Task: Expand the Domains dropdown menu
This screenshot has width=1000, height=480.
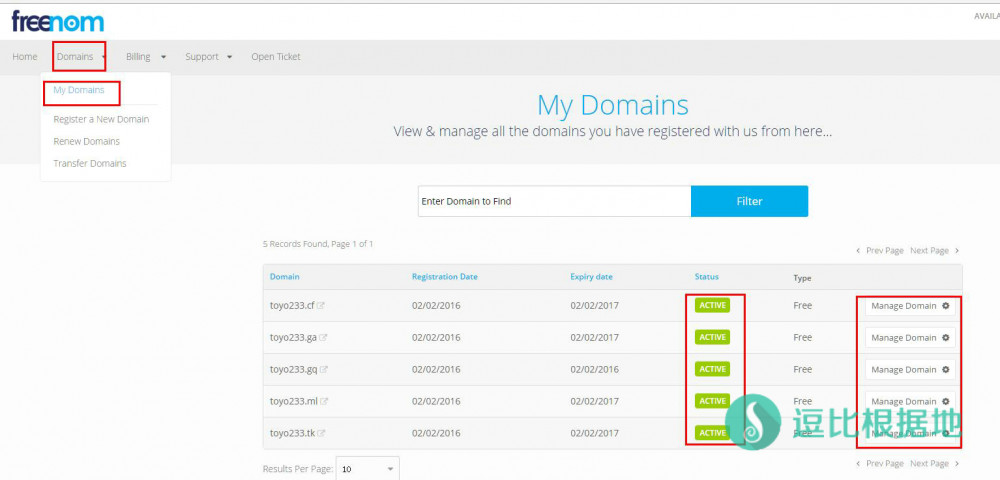Action: pyautogui.click(x=80, y=57)
